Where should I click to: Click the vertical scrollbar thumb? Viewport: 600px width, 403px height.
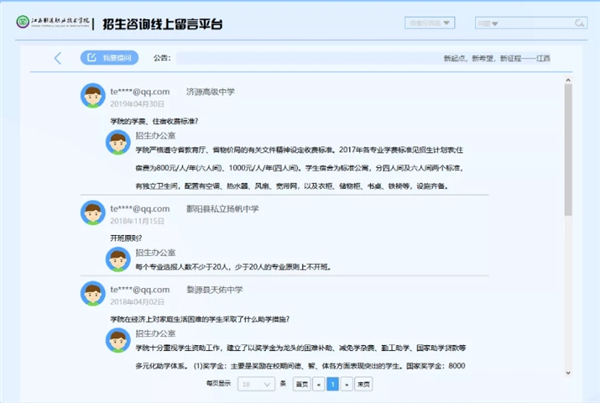pyautogui.click(x=568, y=149)
